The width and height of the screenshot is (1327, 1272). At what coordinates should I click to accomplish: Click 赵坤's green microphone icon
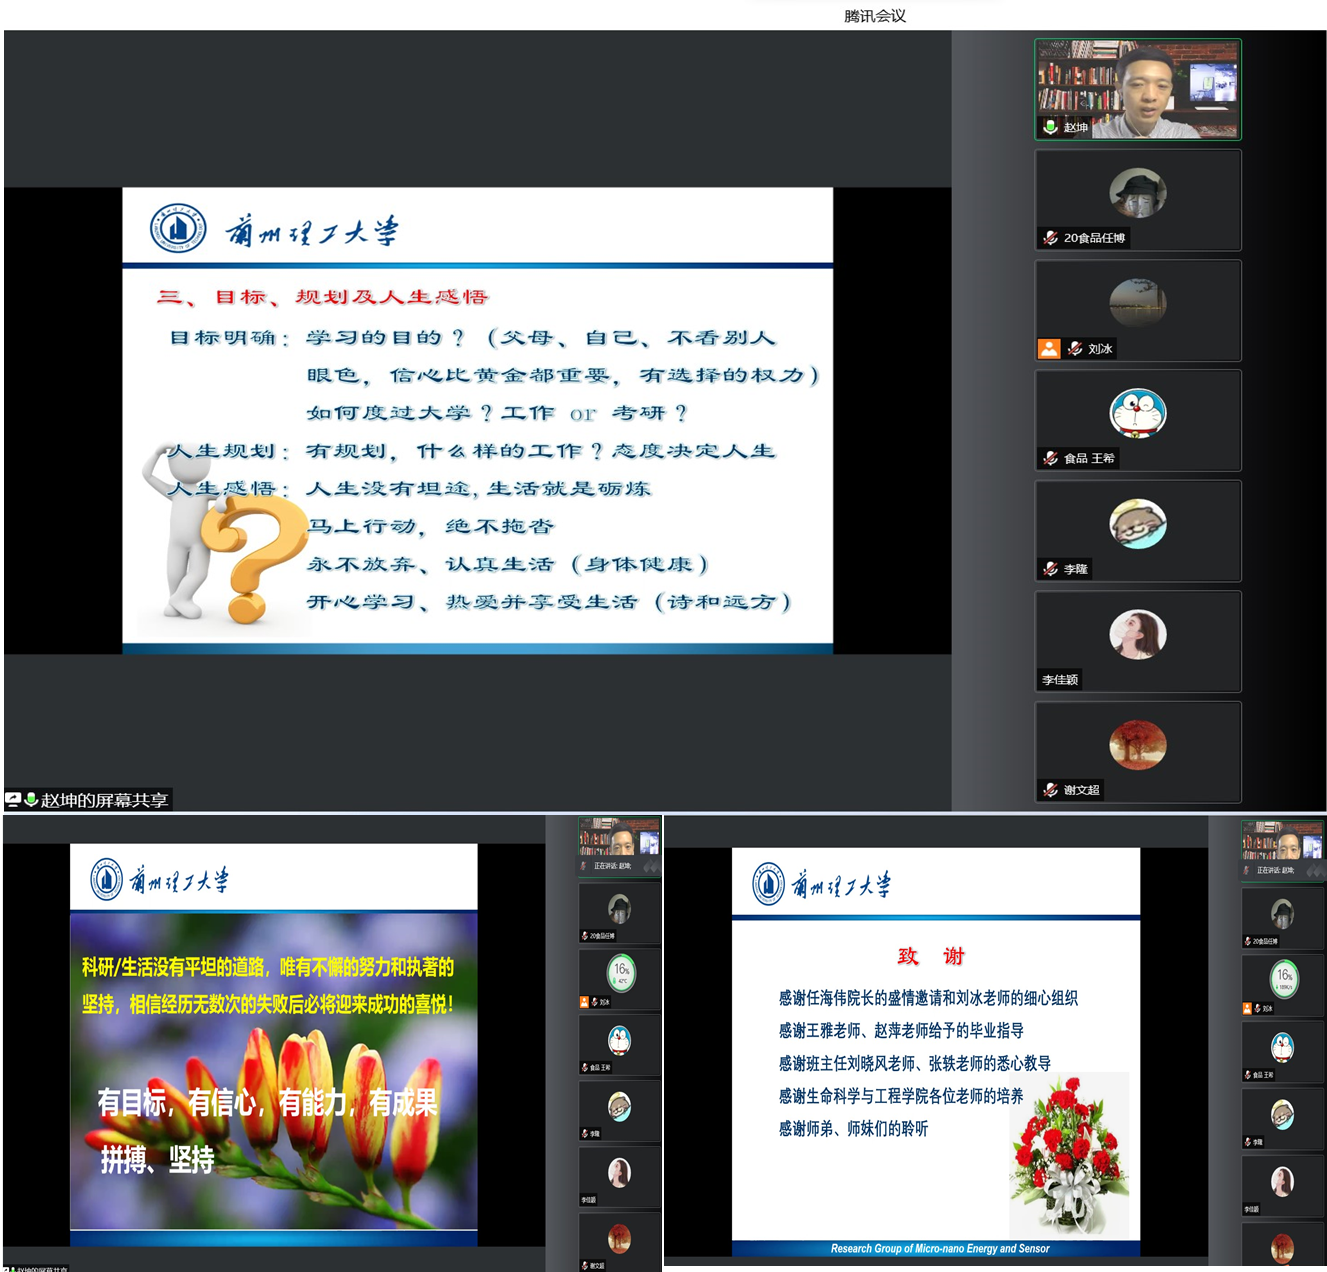(1050, 127)
